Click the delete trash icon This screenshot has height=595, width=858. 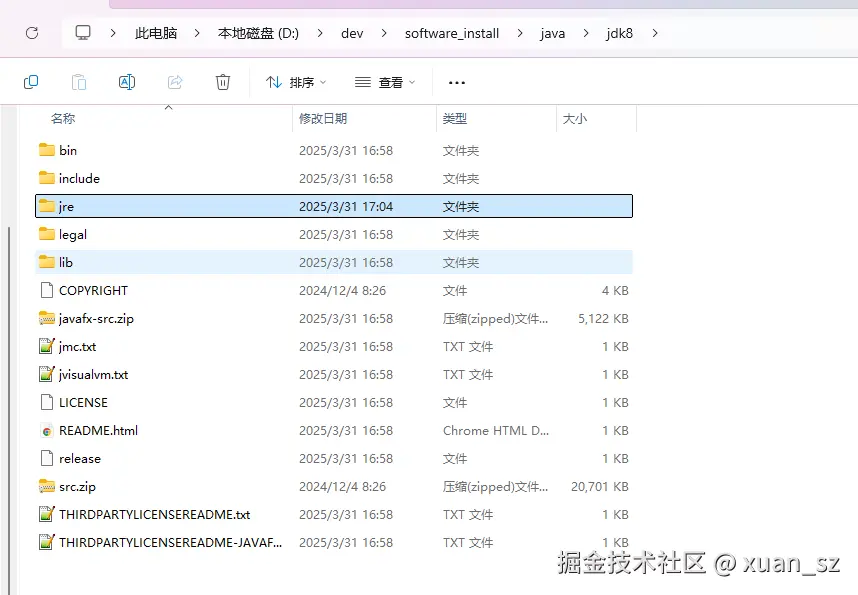(223, 82)
